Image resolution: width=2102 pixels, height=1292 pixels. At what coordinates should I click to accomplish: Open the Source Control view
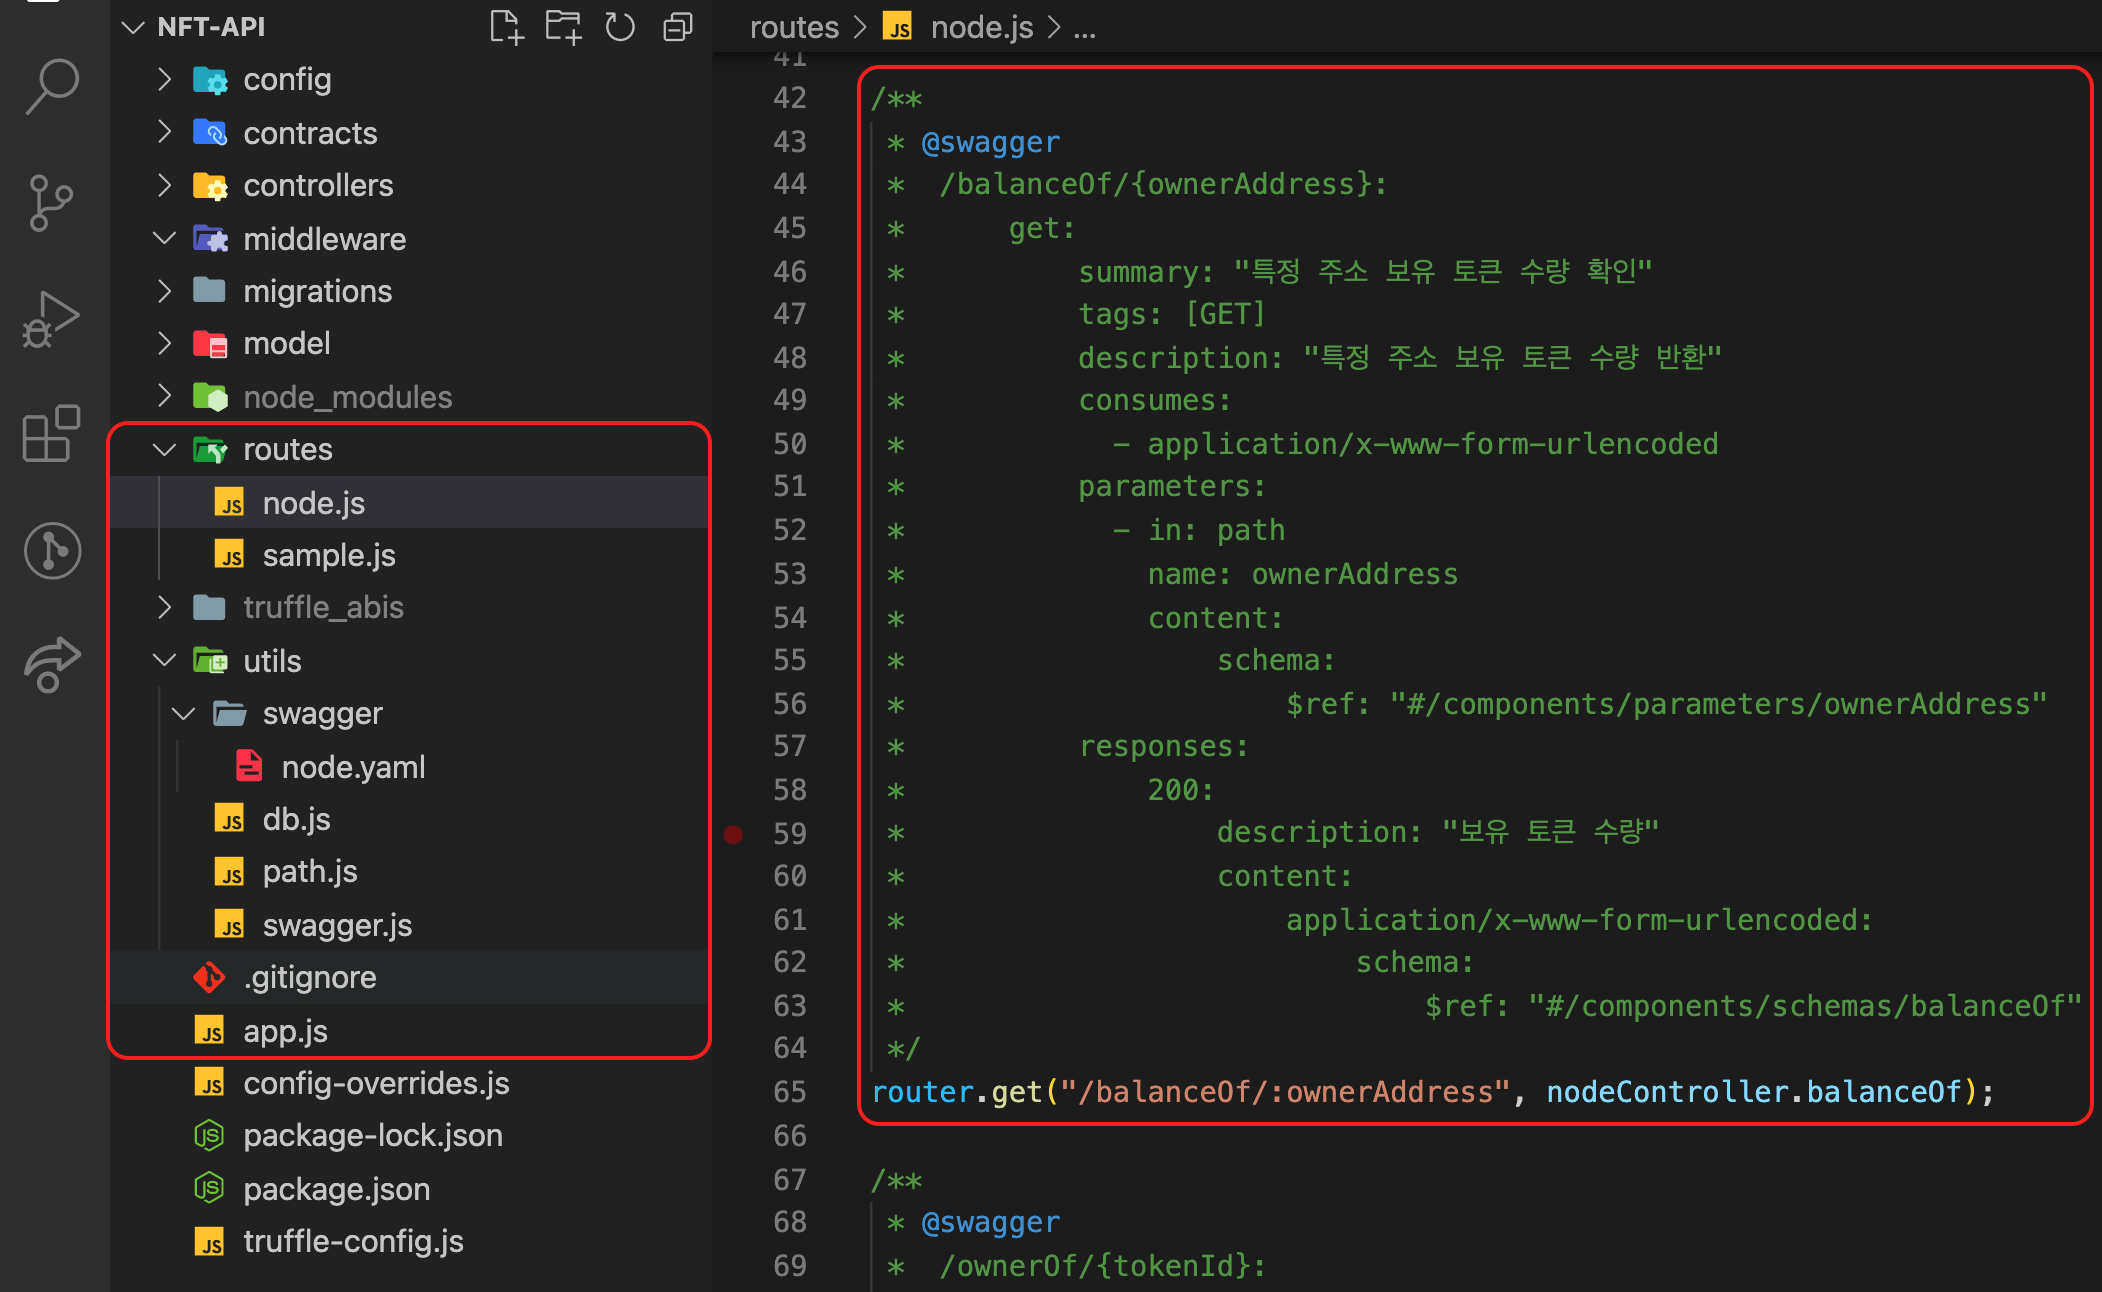[50, 203]
